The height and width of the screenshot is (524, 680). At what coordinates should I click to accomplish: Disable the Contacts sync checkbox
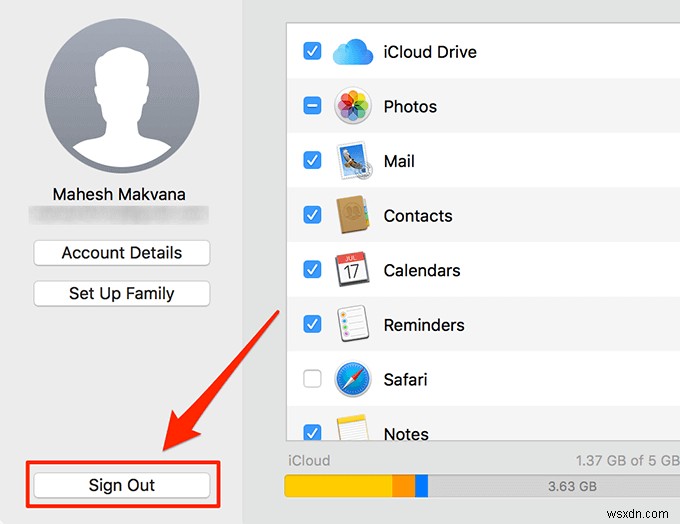point(312,215)
